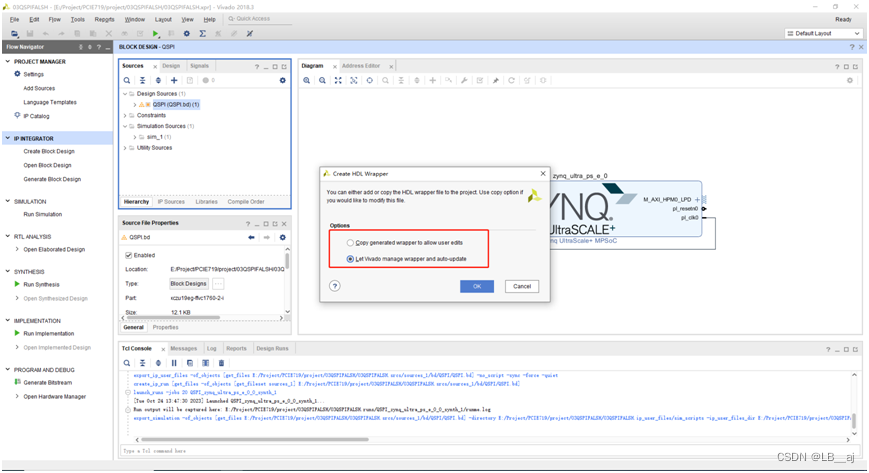Screen dimensions: 869x473
Task: Zoom fit the block diagram
Action: pos(338,80)
